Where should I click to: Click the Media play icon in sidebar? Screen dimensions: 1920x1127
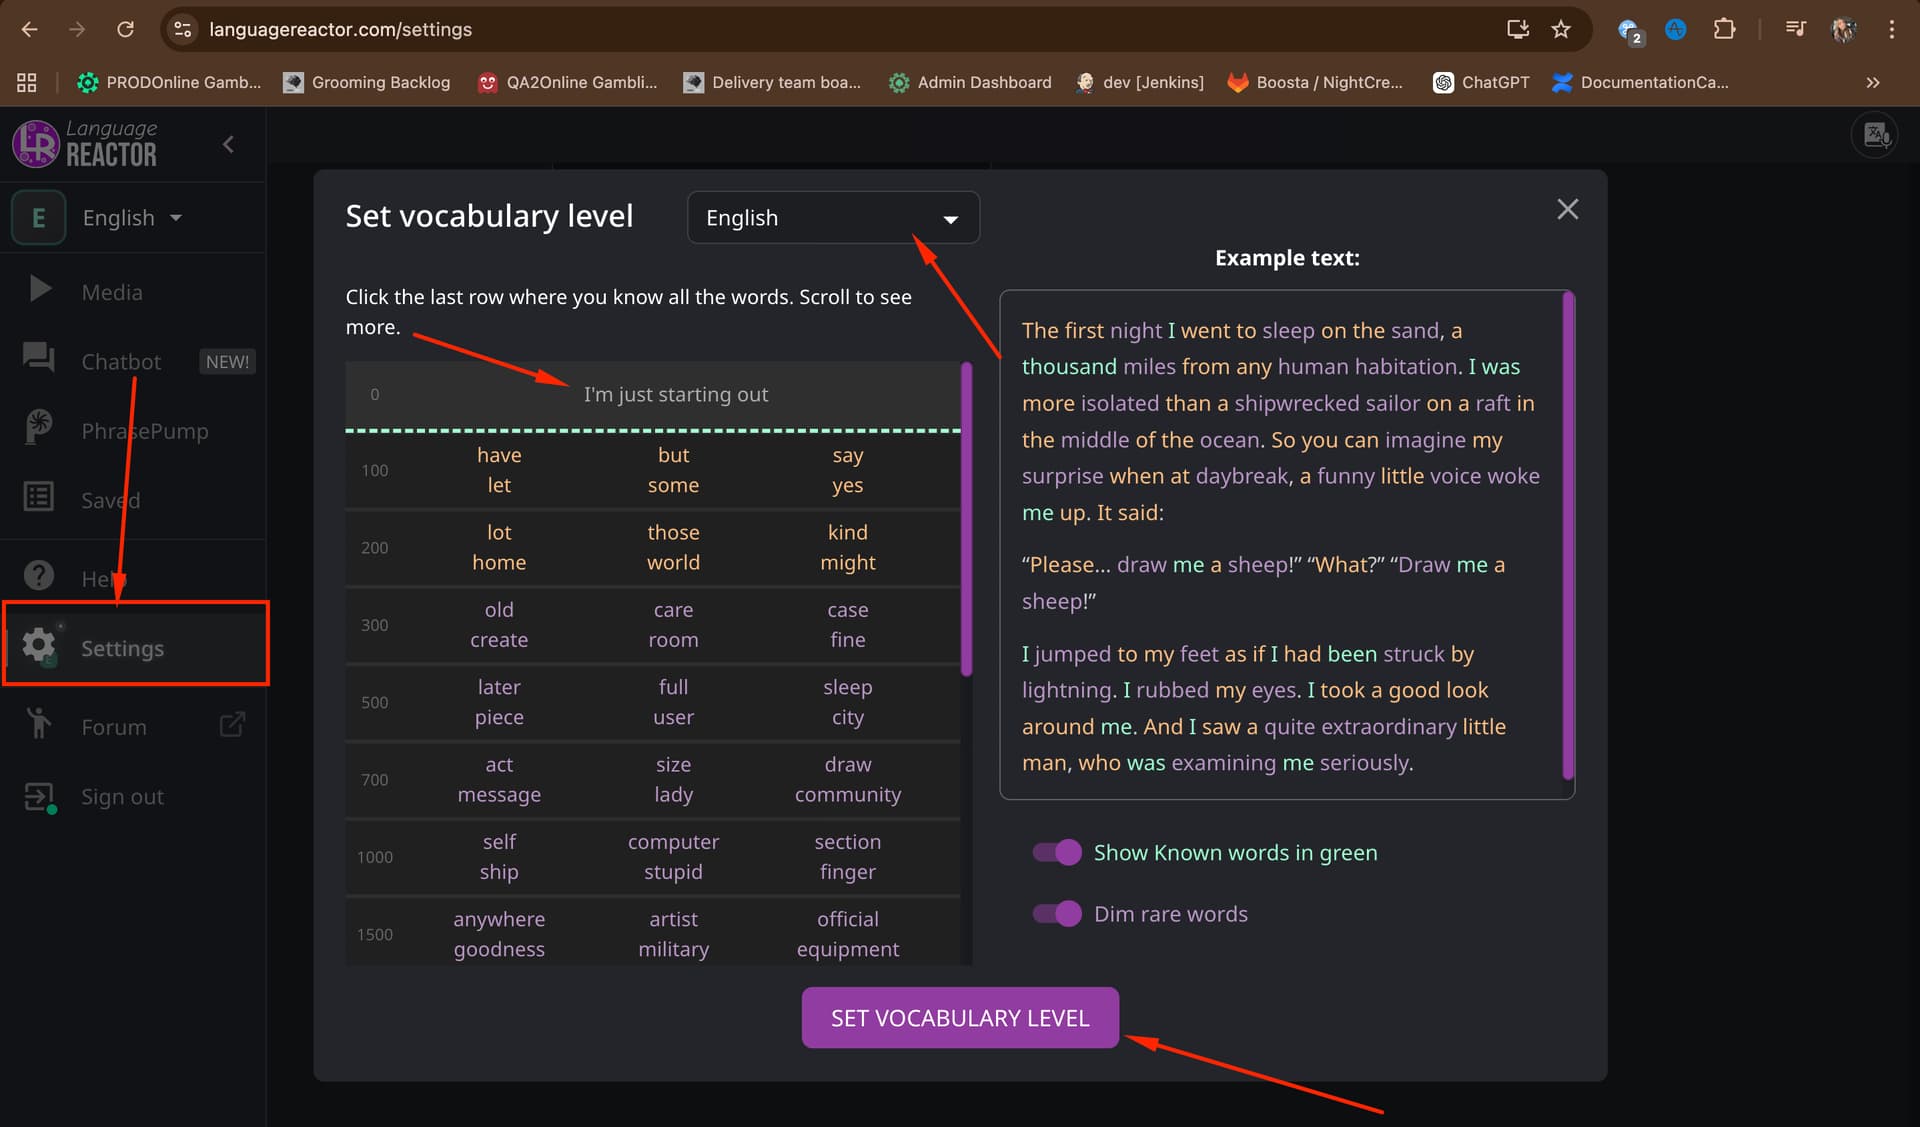pyautogui.click(x=40, y=290)
